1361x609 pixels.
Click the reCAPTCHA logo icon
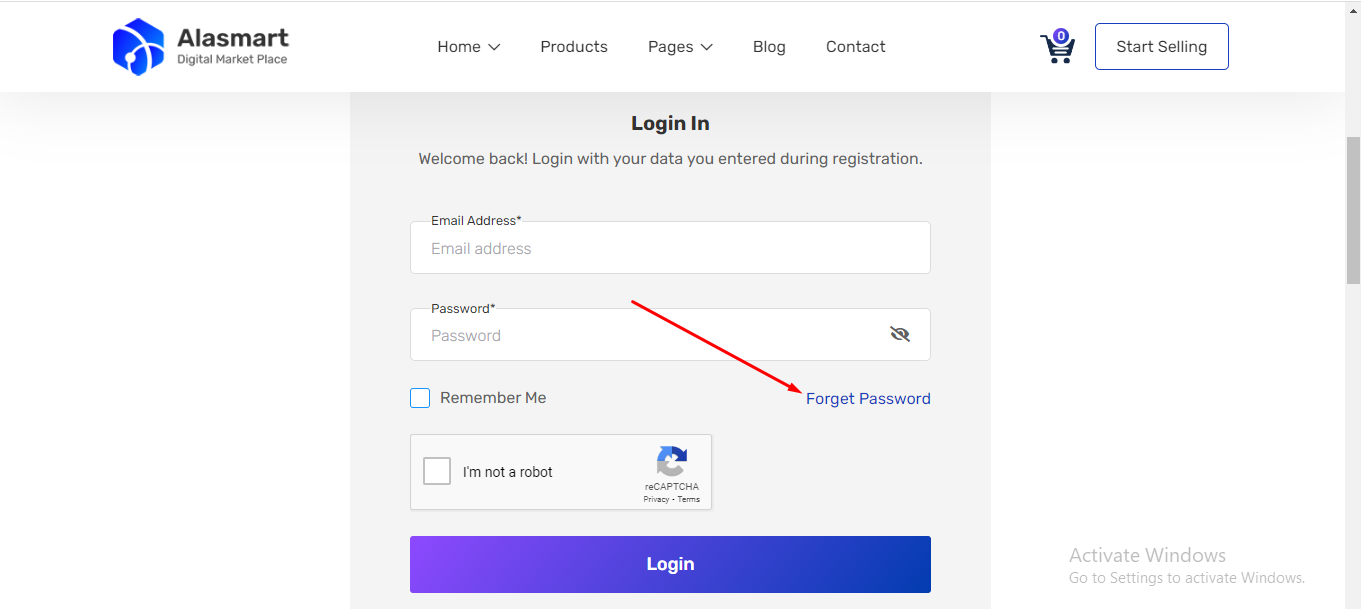tap(672, 461)
